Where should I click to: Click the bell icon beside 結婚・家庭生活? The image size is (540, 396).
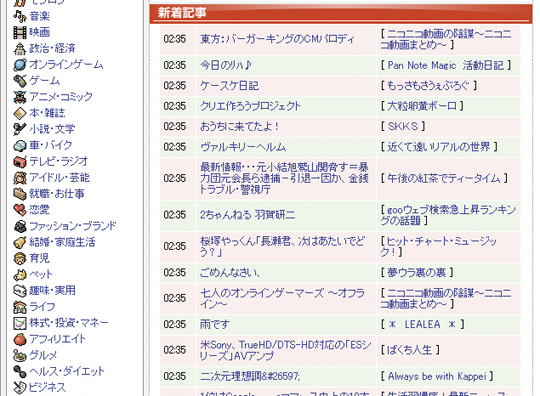coord(20,242)
